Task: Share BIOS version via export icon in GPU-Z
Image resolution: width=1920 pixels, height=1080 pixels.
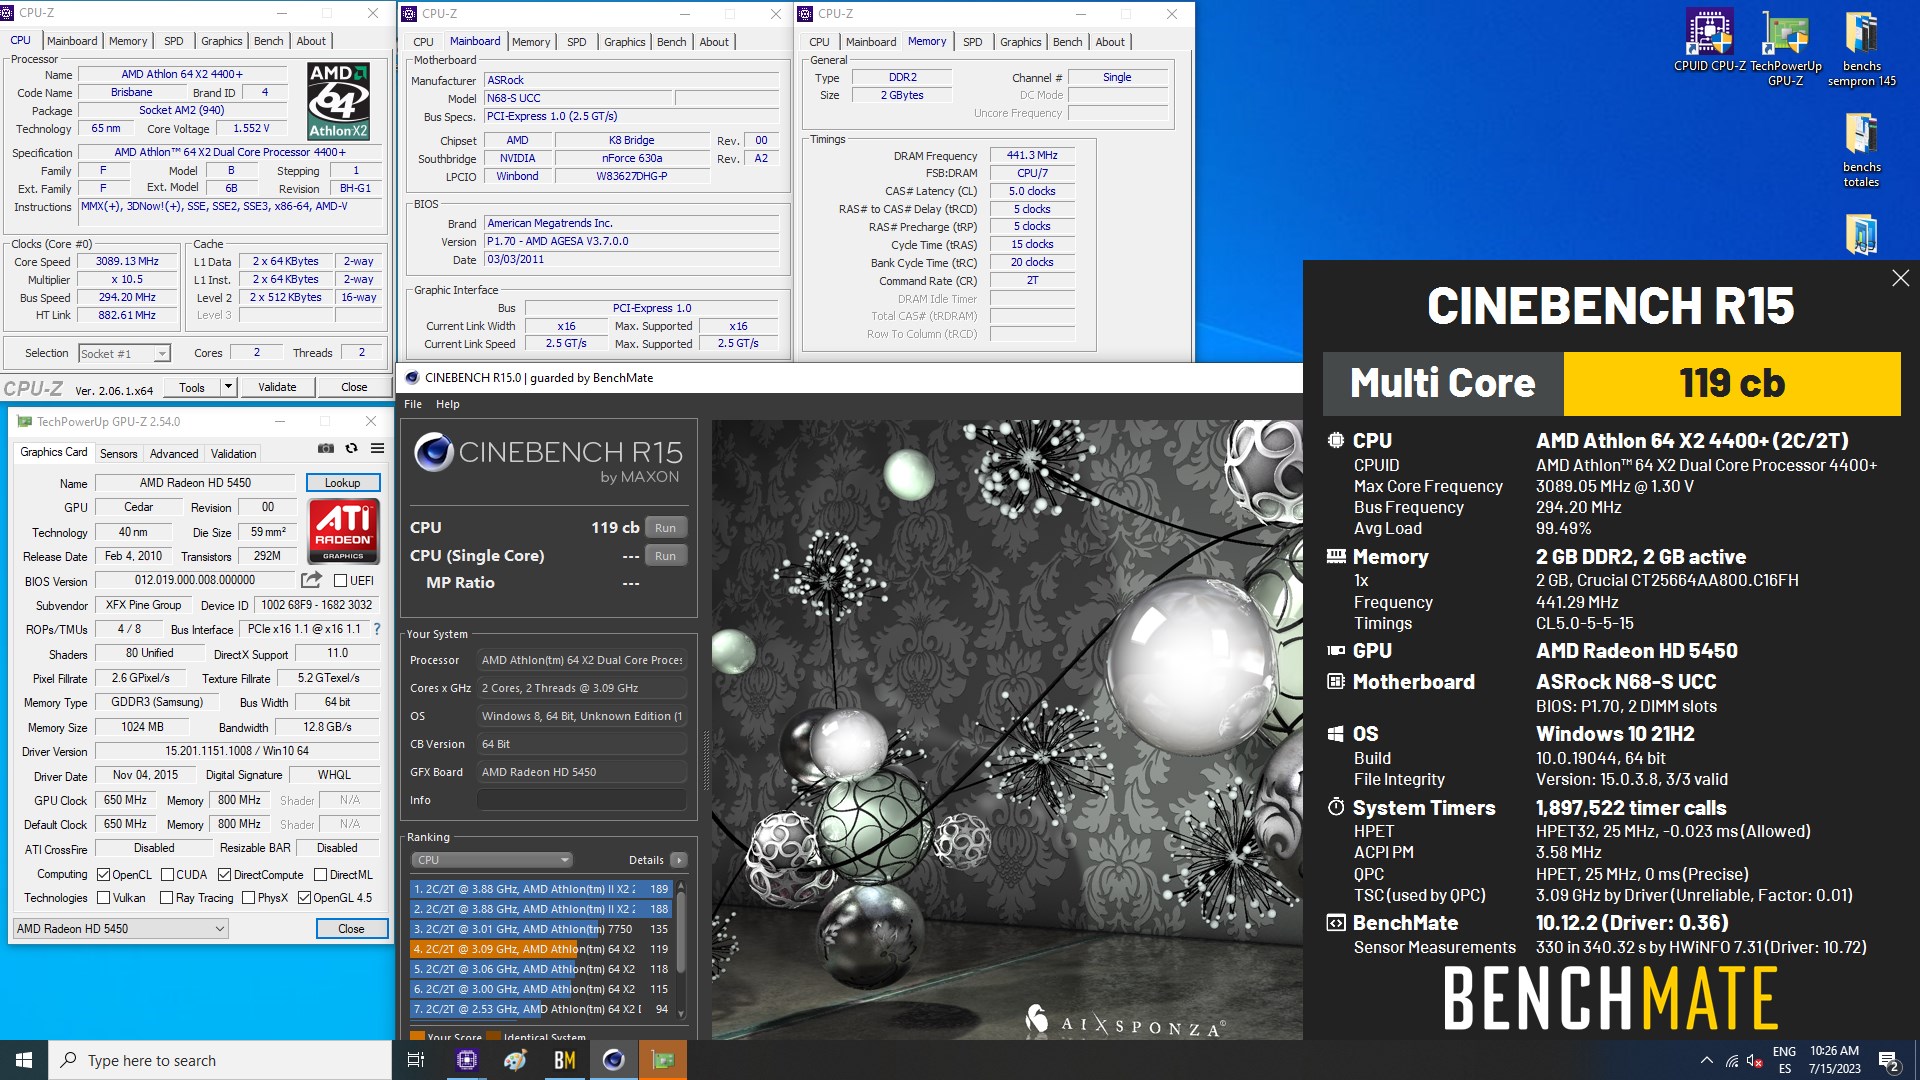Action: tap(312, 580)
